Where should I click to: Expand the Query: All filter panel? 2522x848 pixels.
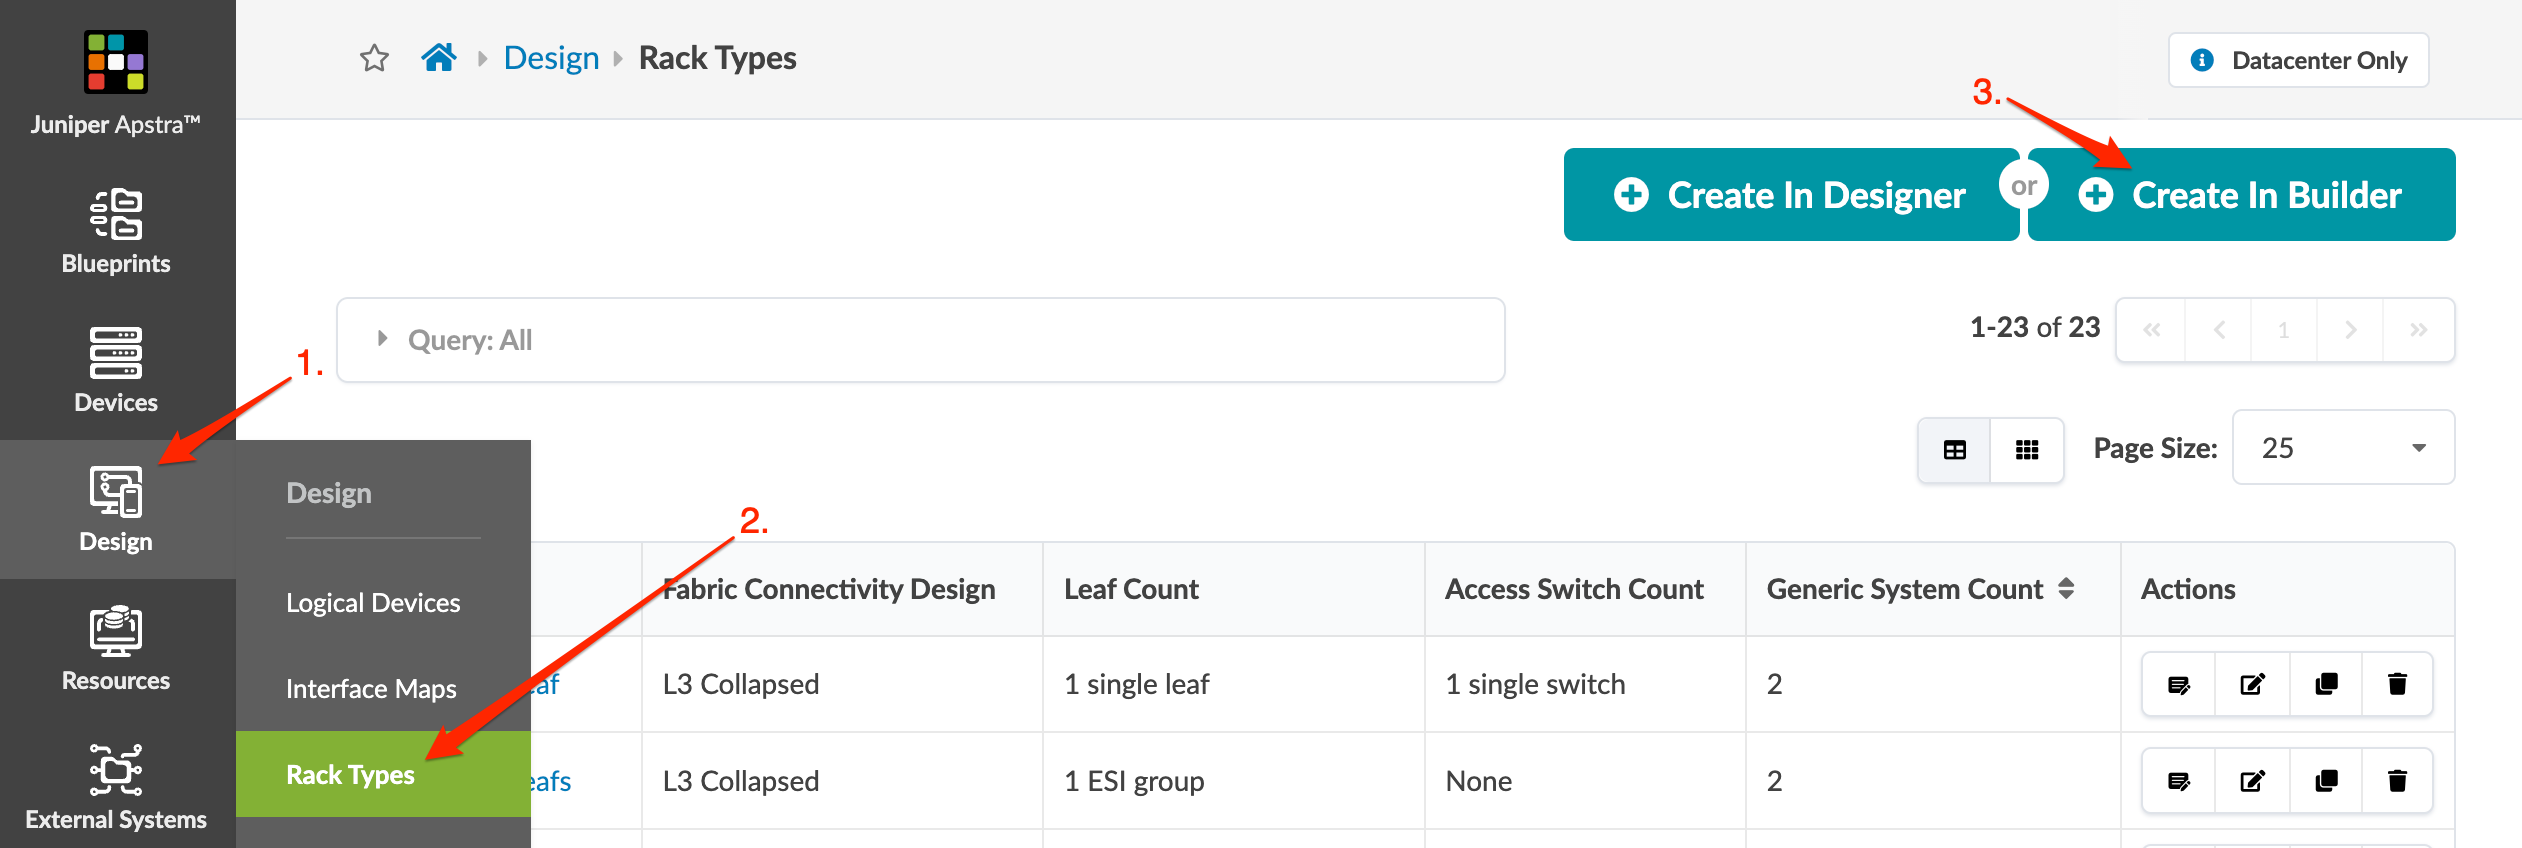pyautogui.click(x=382, y=339)
